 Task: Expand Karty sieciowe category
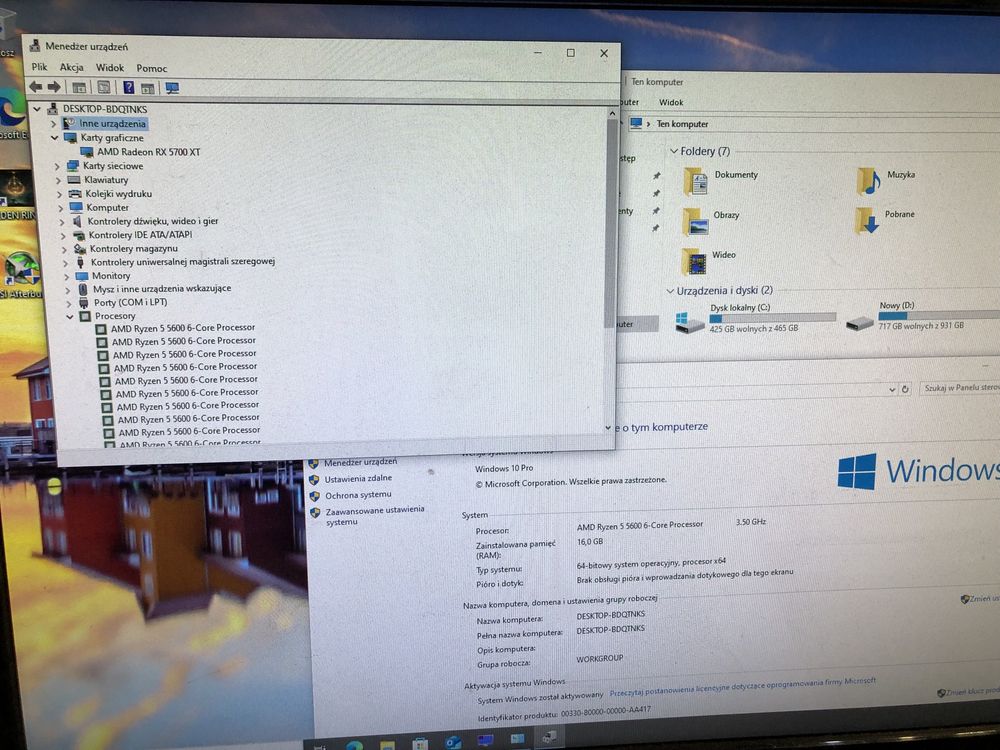57,166
